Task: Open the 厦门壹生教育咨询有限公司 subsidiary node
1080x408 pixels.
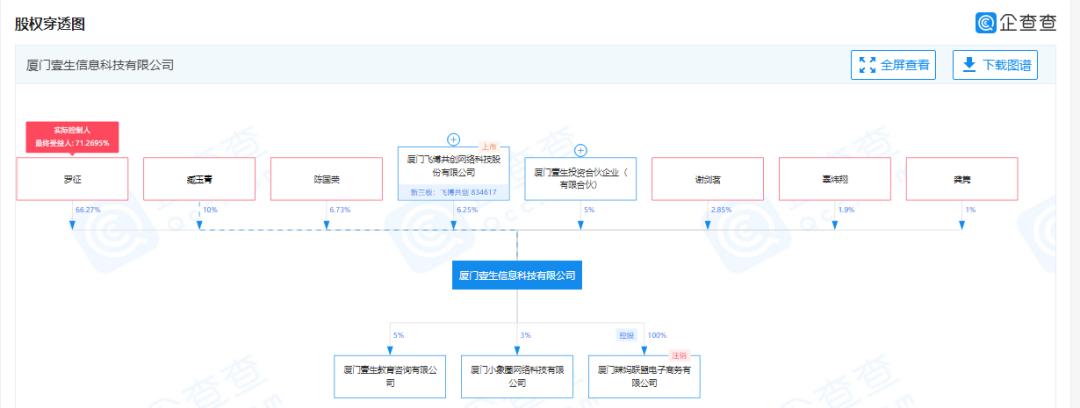Action: pyautogui.click(x=390, y=377)
